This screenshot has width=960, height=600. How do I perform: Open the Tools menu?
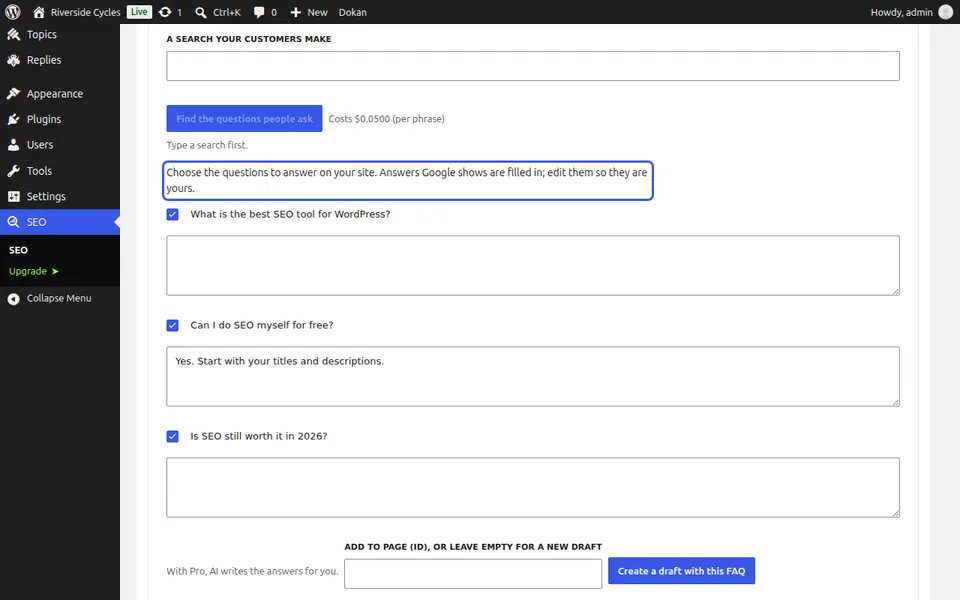60,171
